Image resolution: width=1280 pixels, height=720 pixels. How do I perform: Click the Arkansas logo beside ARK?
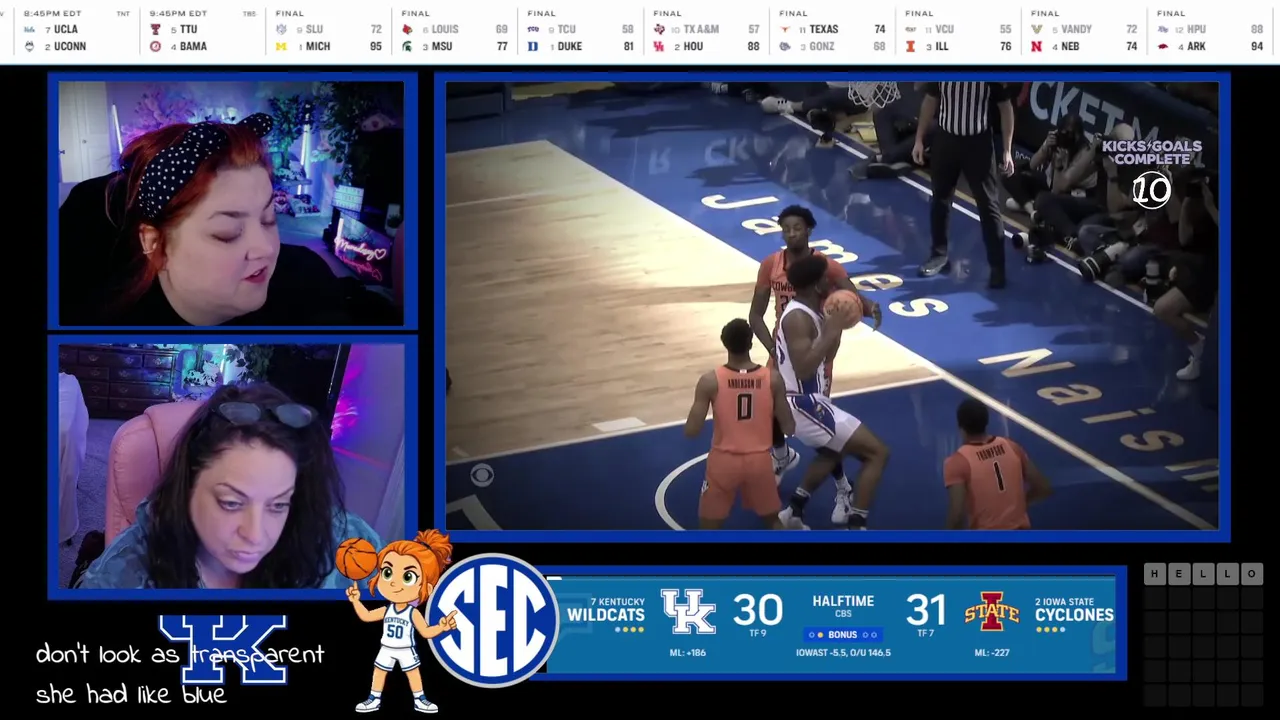pyautogui.click(x=1163, y=46)
